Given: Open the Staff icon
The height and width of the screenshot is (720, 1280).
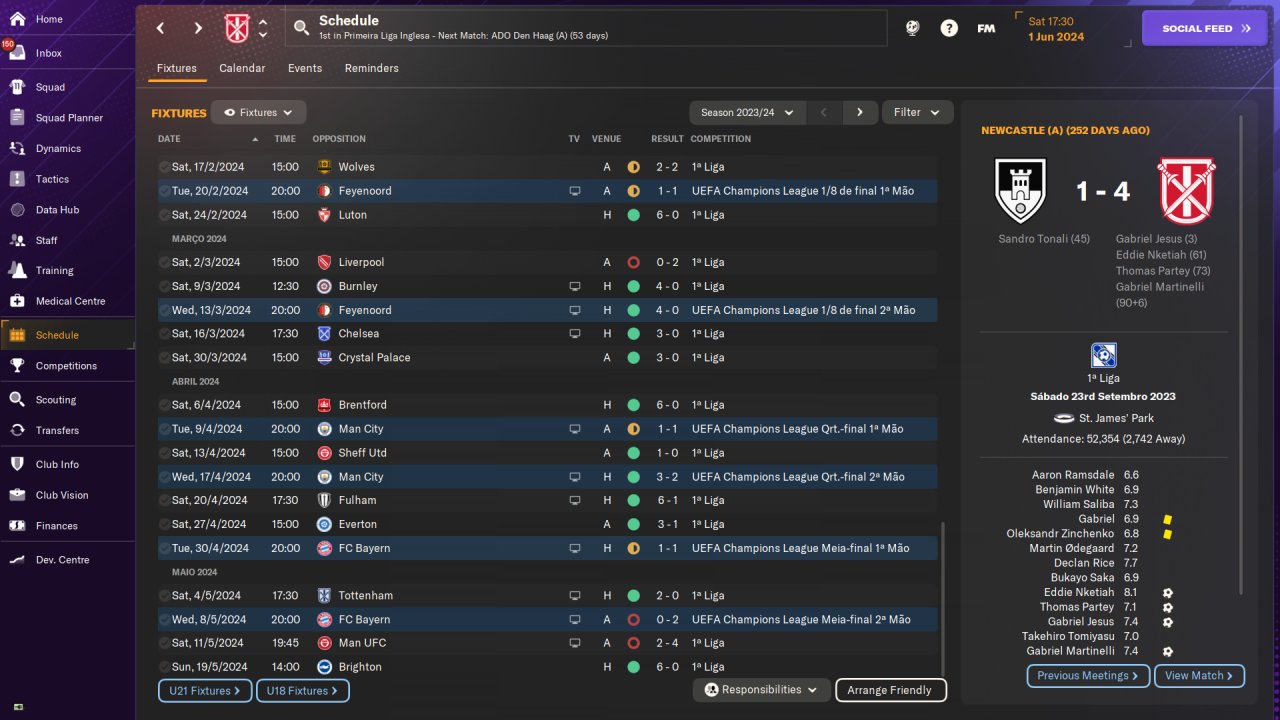Looking at the screenshot, I should (x=17, y=240).
